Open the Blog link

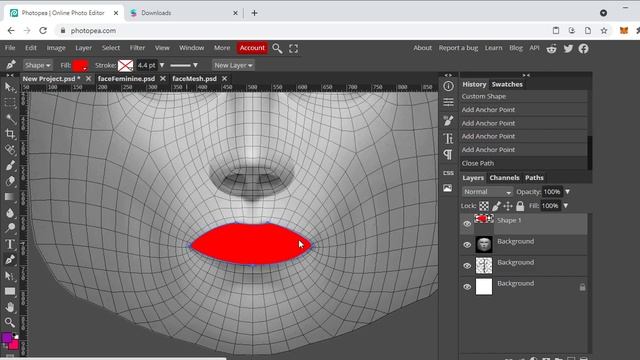coord(516,48)
